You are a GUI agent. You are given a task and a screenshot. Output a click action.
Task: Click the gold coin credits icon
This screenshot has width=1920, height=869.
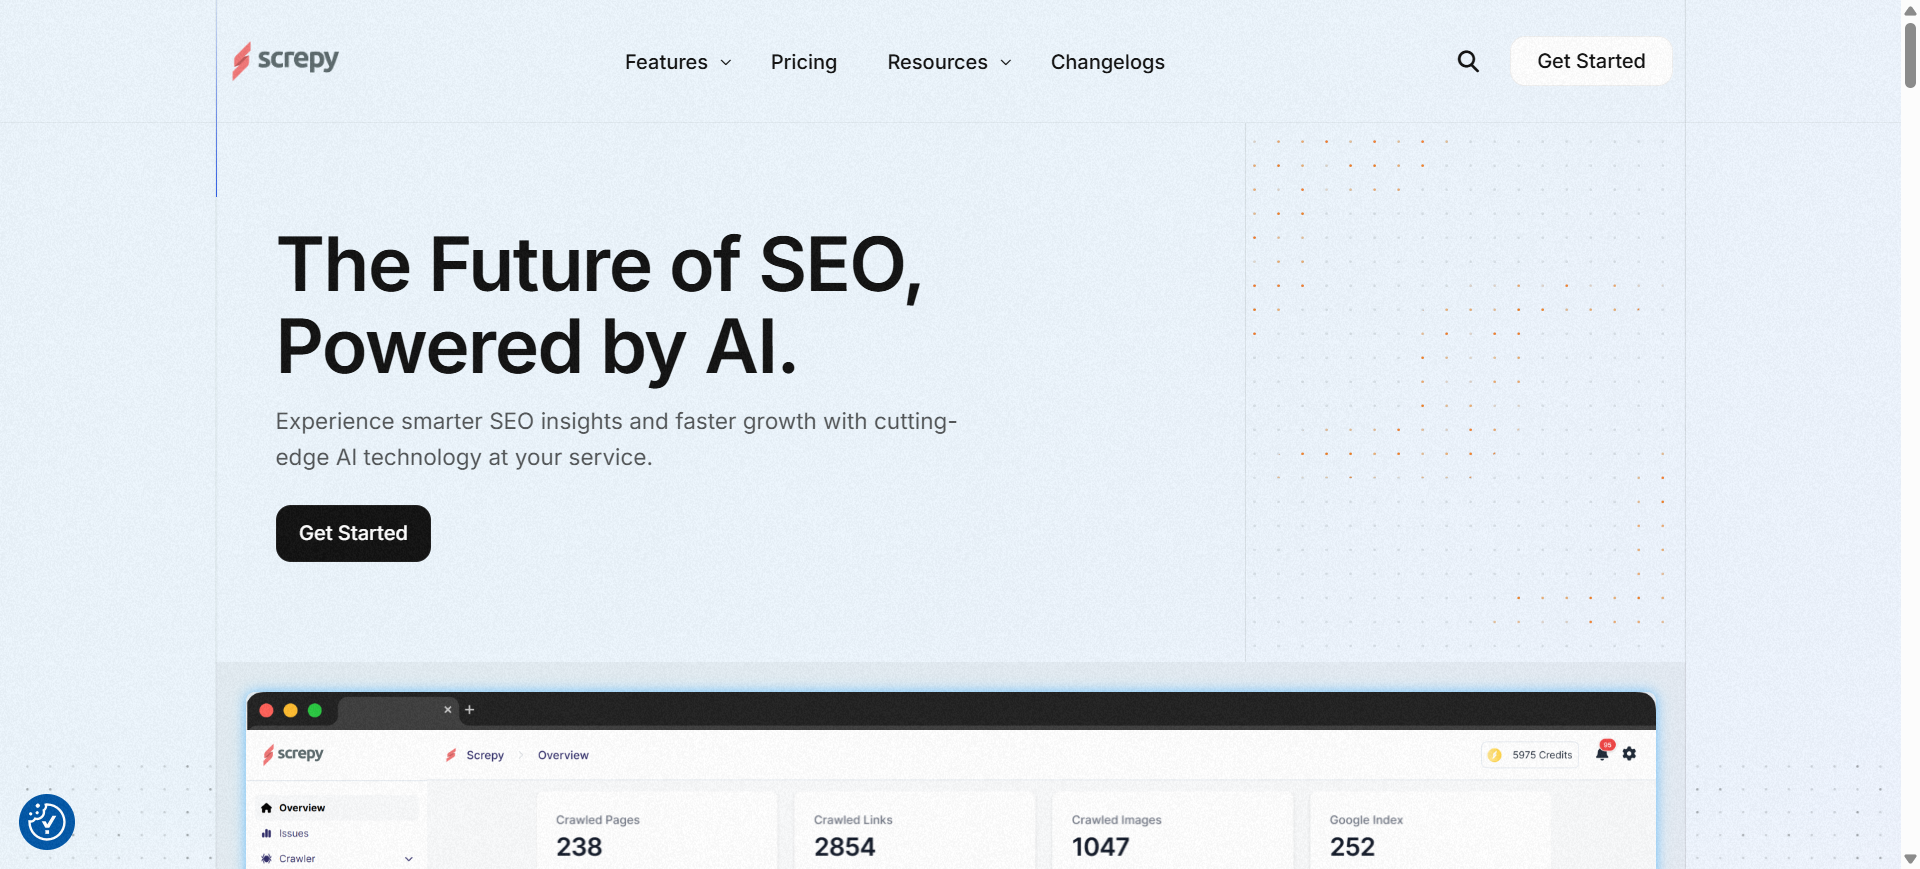[x=1495, y=755]
